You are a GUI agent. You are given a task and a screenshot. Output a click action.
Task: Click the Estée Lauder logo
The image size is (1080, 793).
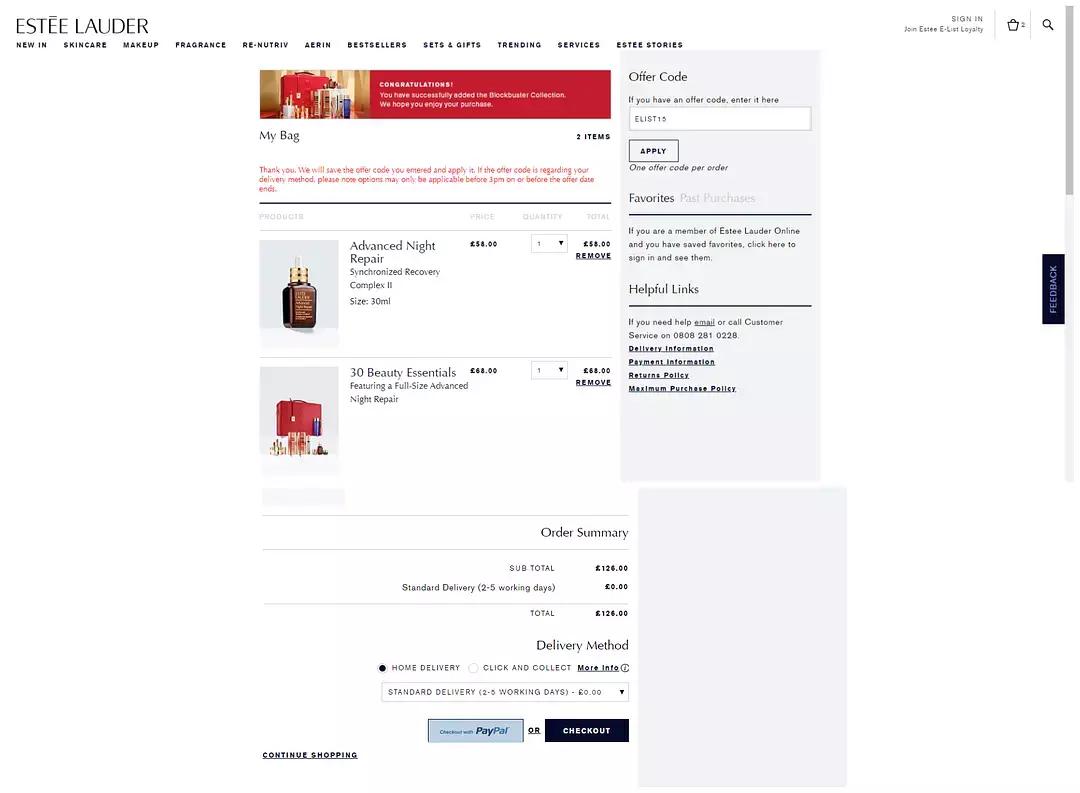[82, 26]
